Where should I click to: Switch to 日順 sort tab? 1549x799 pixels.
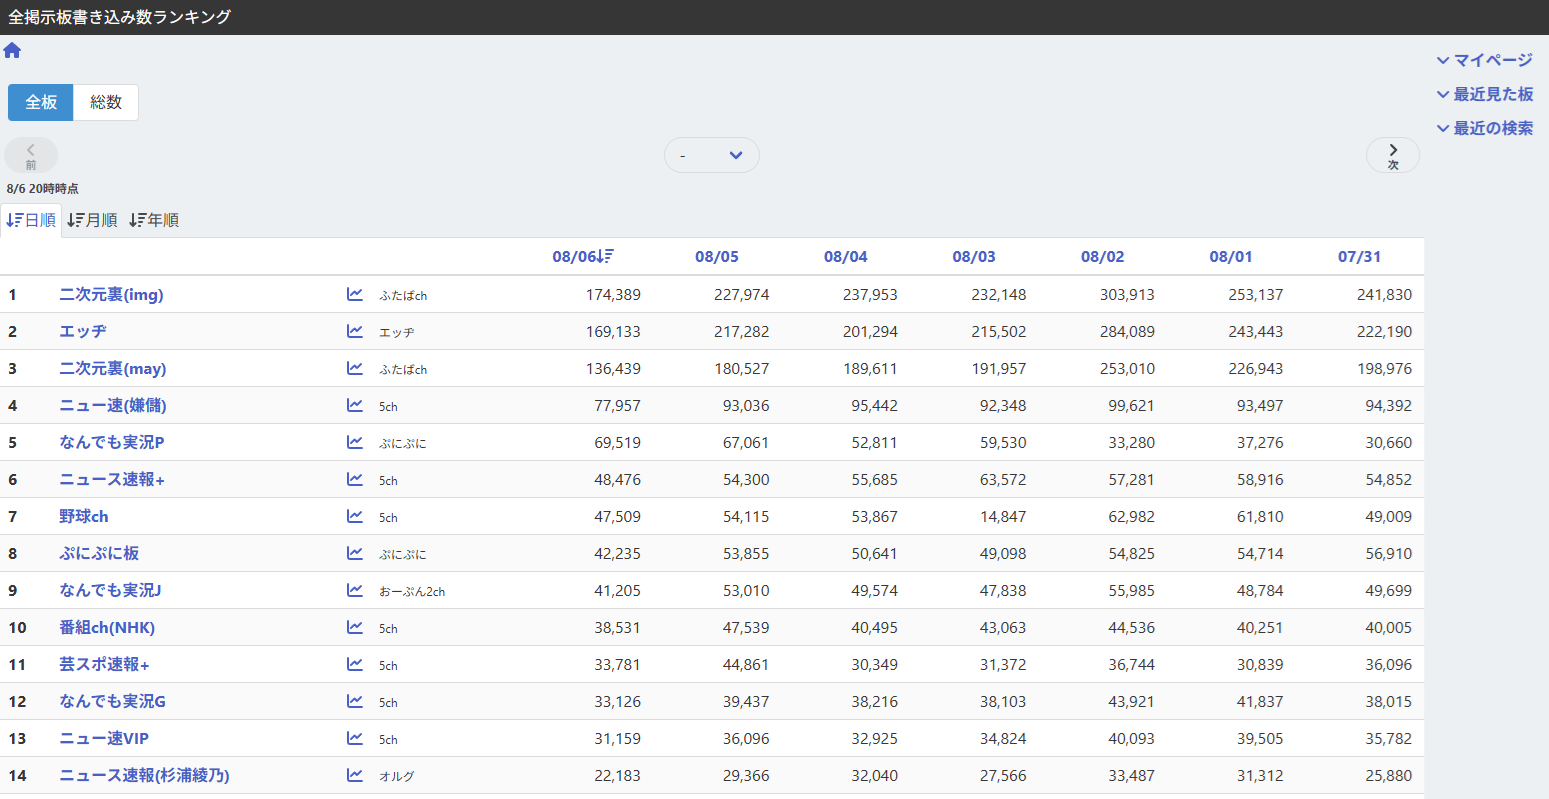31,220
